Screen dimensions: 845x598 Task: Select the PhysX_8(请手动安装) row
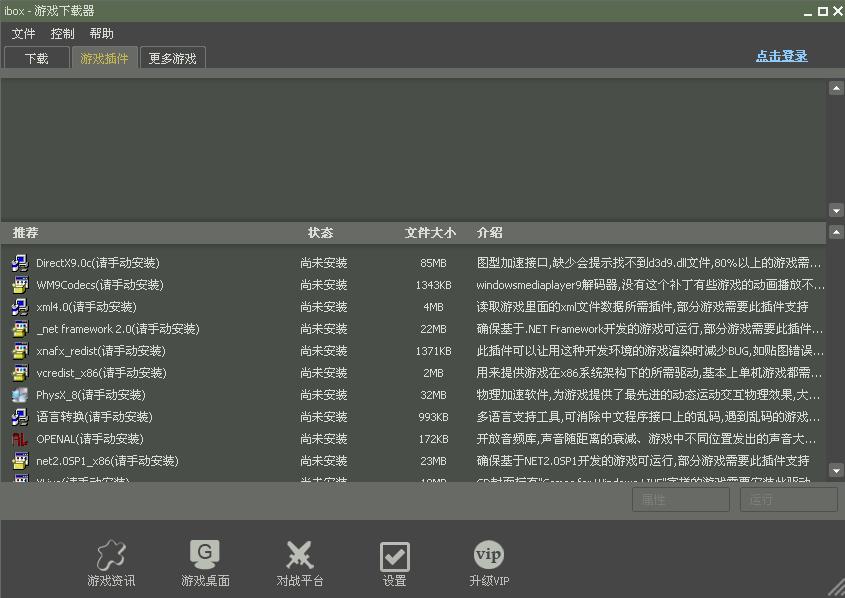point(413,395)
